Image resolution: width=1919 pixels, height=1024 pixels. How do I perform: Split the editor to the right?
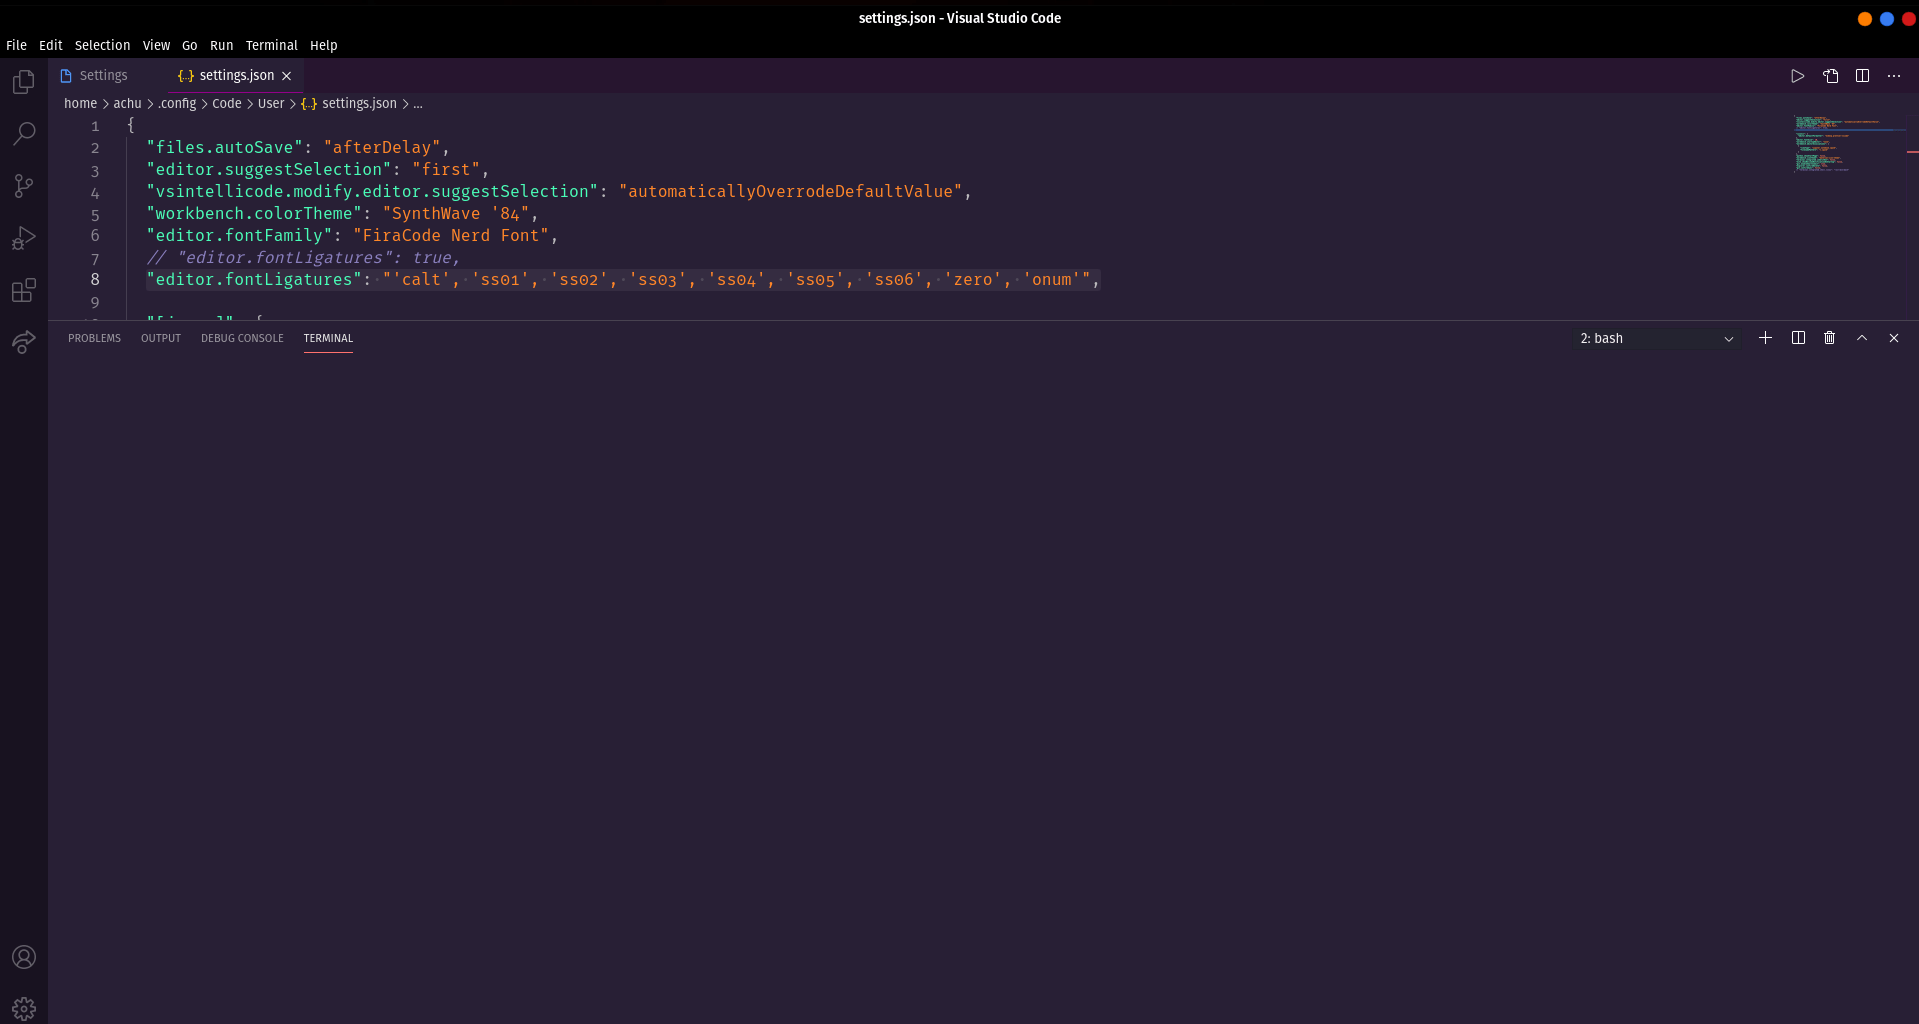[x=1862, y=76]
